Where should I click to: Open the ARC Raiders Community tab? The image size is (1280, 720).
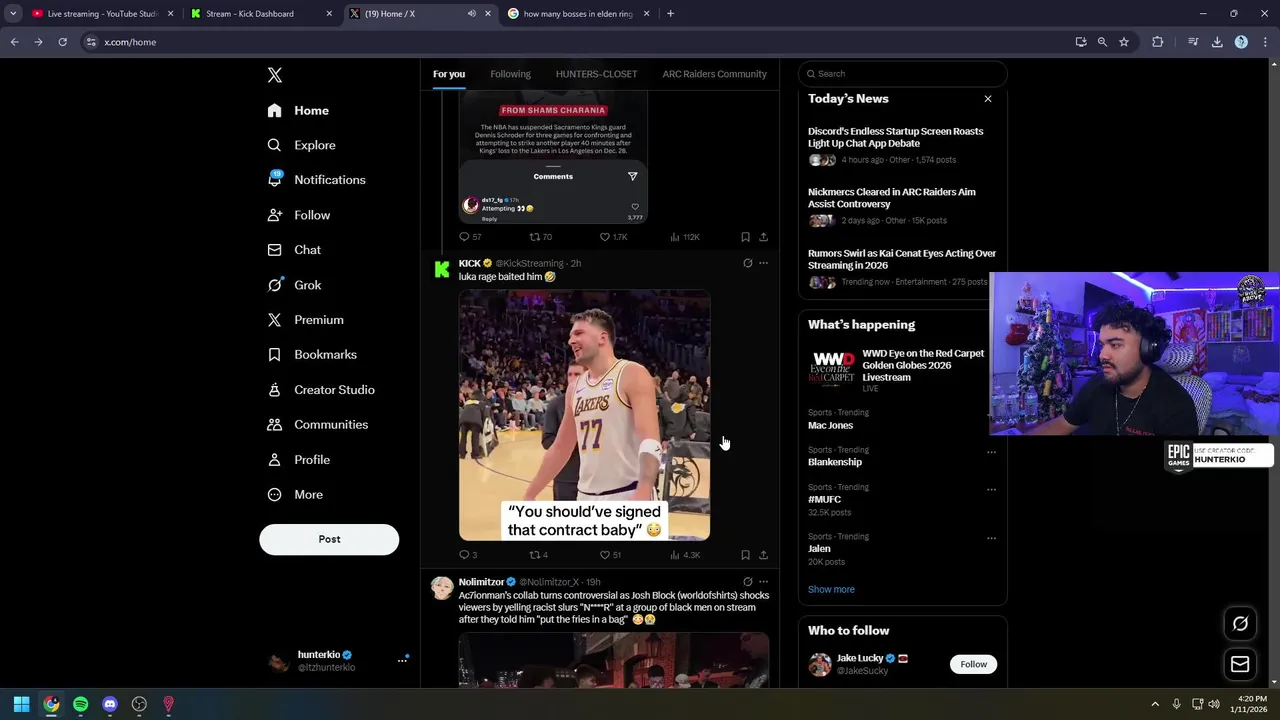pos(714,74)
